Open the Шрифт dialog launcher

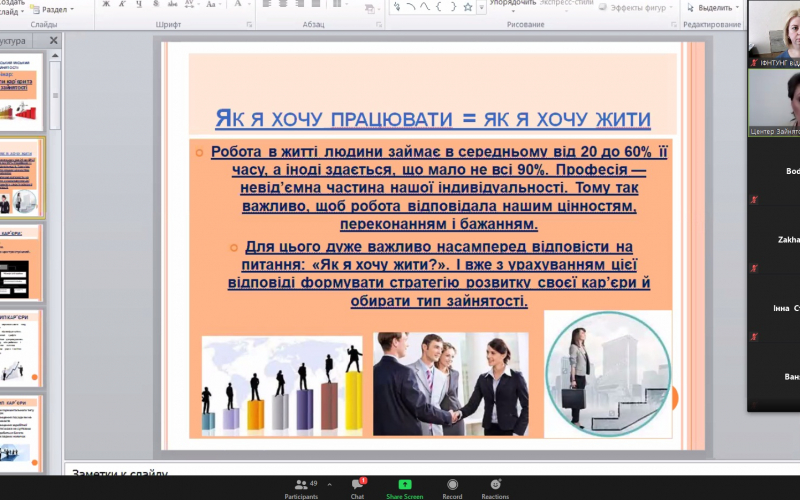point(249,24)
